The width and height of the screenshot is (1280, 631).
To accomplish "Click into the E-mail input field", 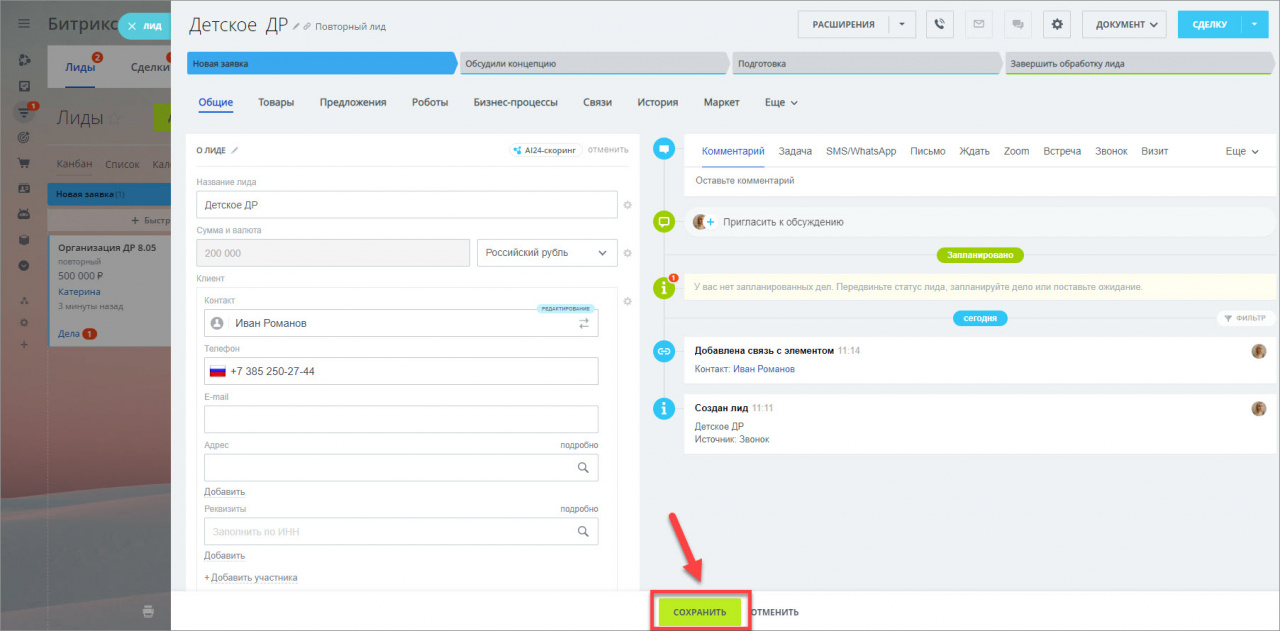I will (x=400, y=419).
